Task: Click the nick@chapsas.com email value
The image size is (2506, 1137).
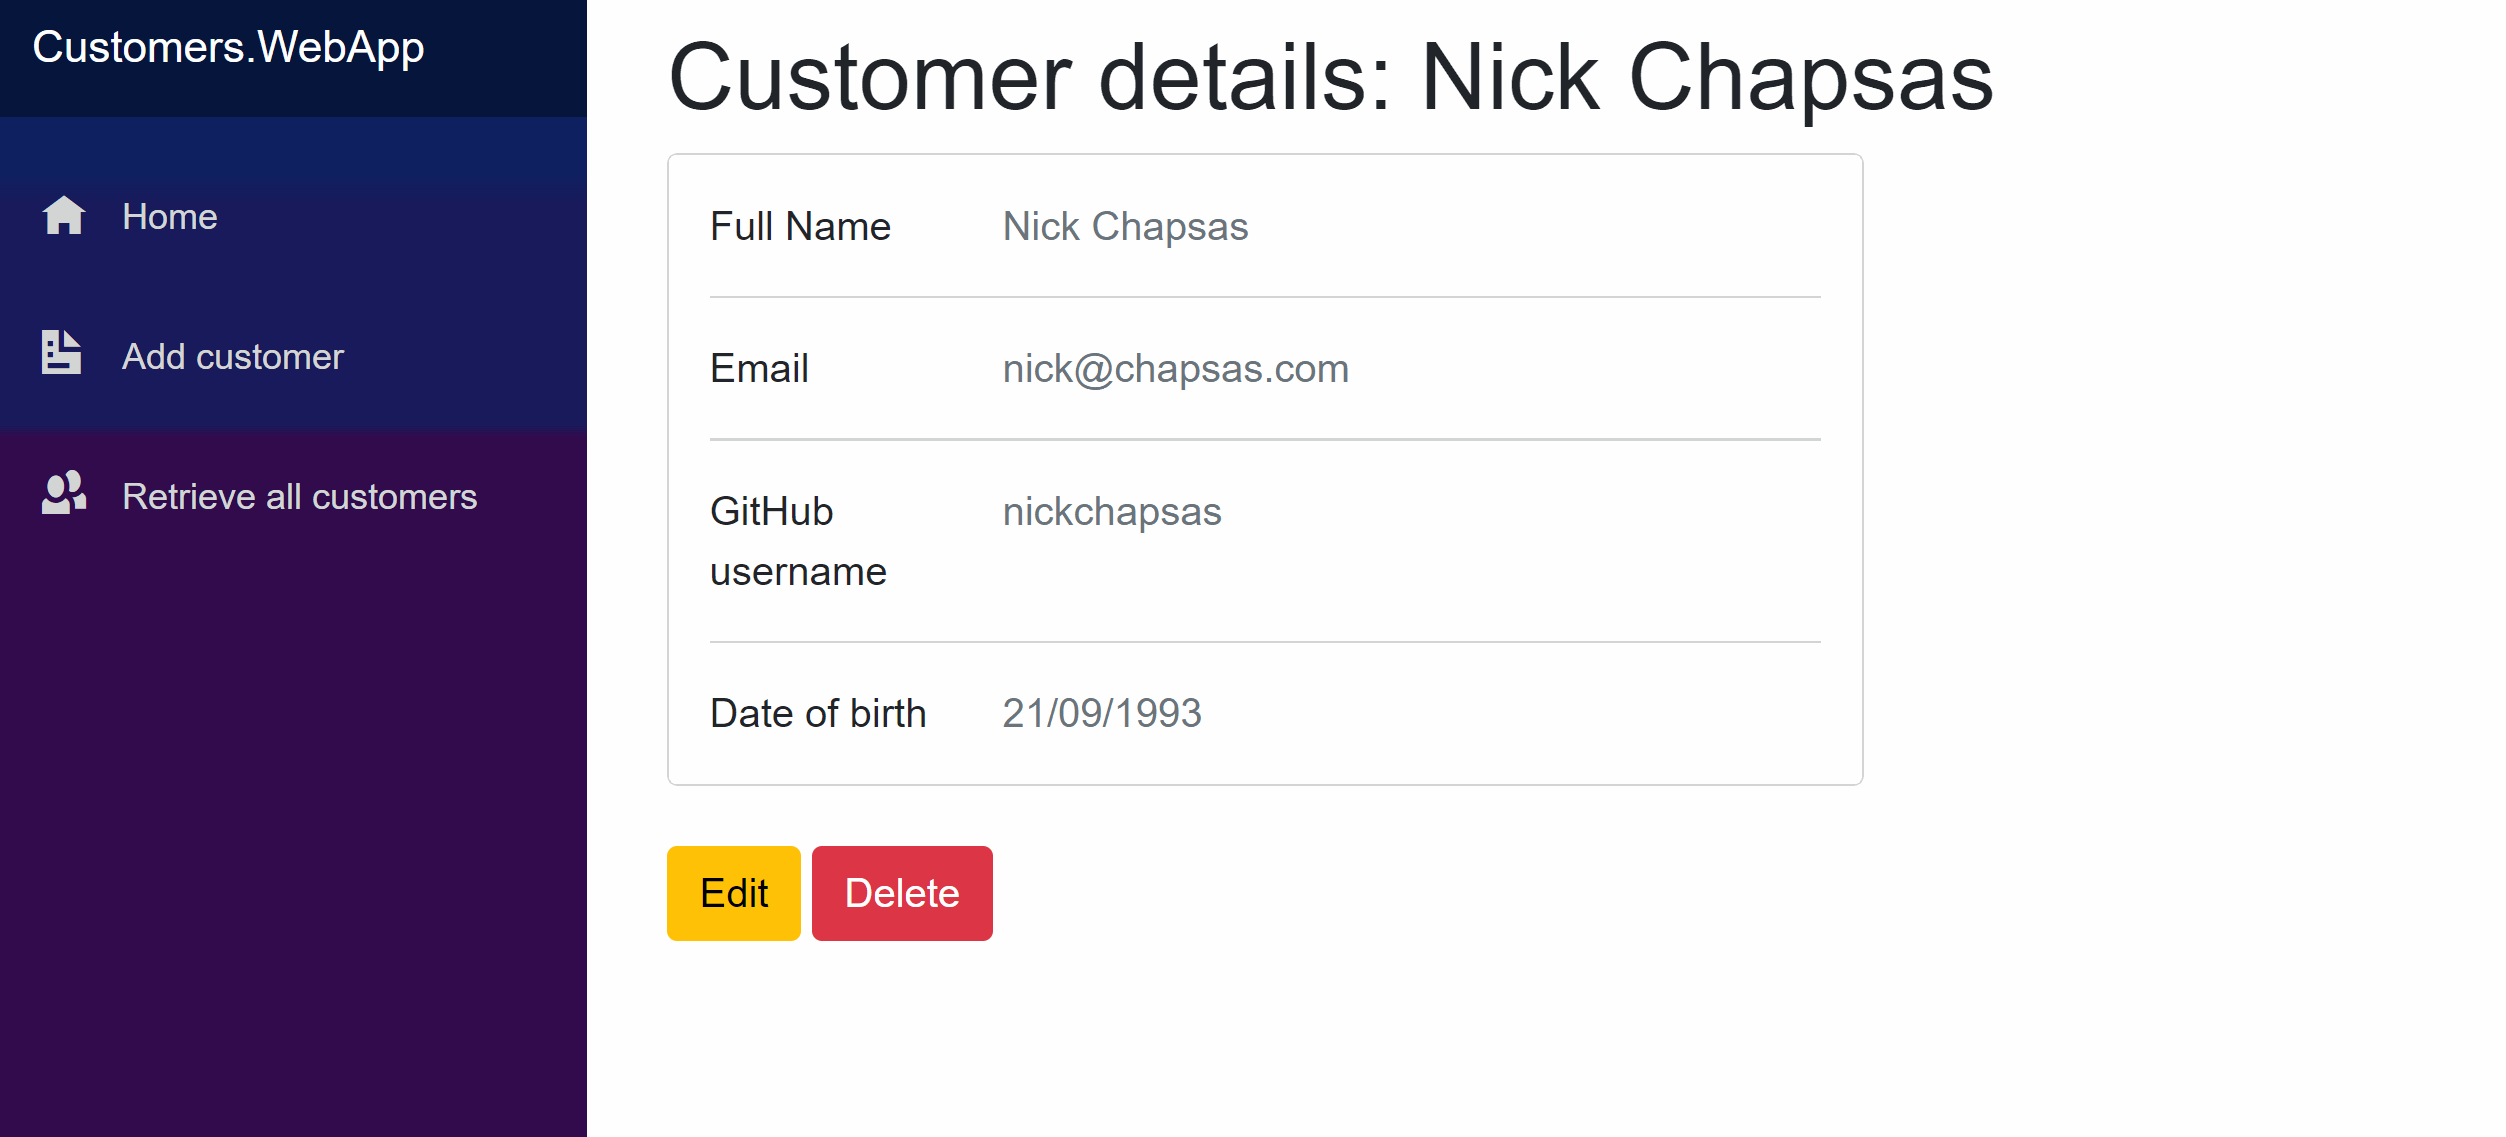Action: pos(1175,369)
